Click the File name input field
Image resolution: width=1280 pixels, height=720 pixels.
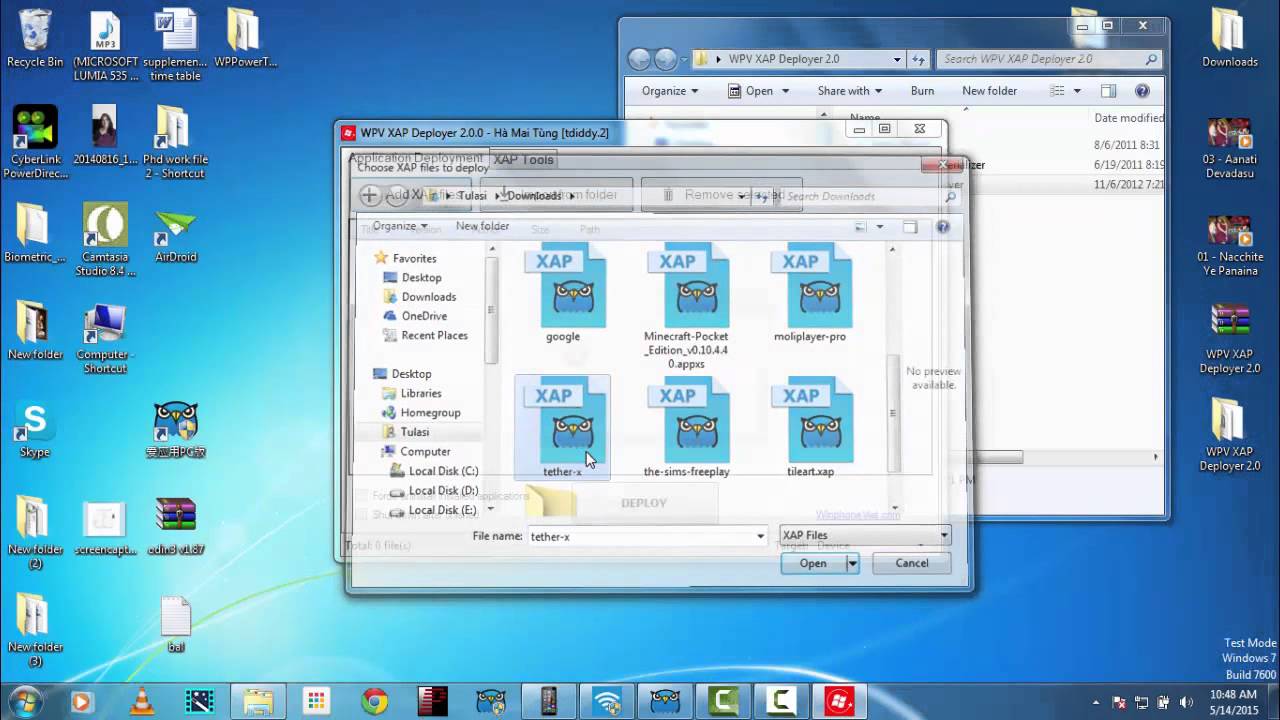640,537
